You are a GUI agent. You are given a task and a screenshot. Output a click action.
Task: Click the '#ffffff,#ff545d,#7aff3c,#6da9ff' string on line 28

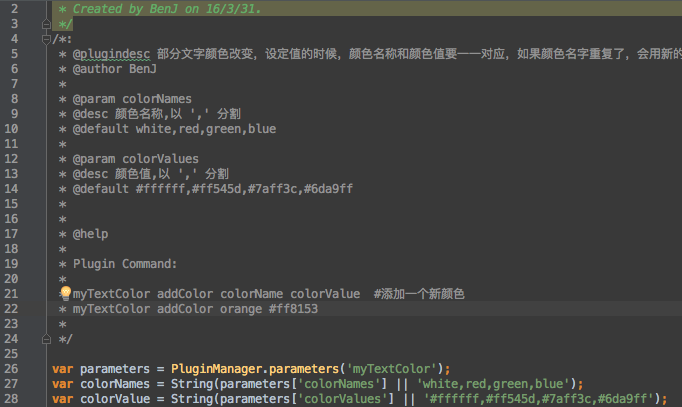pos(538,399)
